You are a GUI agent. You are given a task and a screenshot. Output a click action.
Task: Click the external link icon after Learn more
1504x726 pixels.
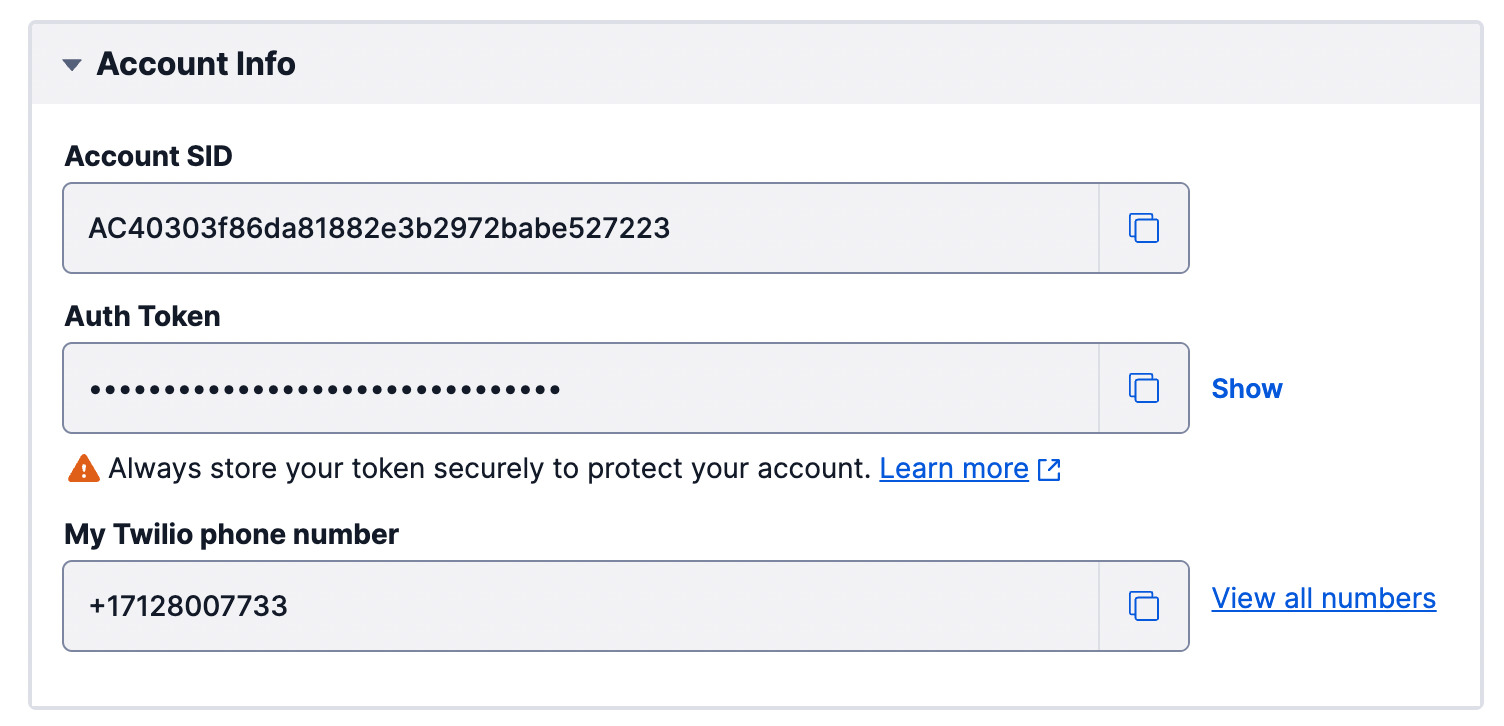1049,468
